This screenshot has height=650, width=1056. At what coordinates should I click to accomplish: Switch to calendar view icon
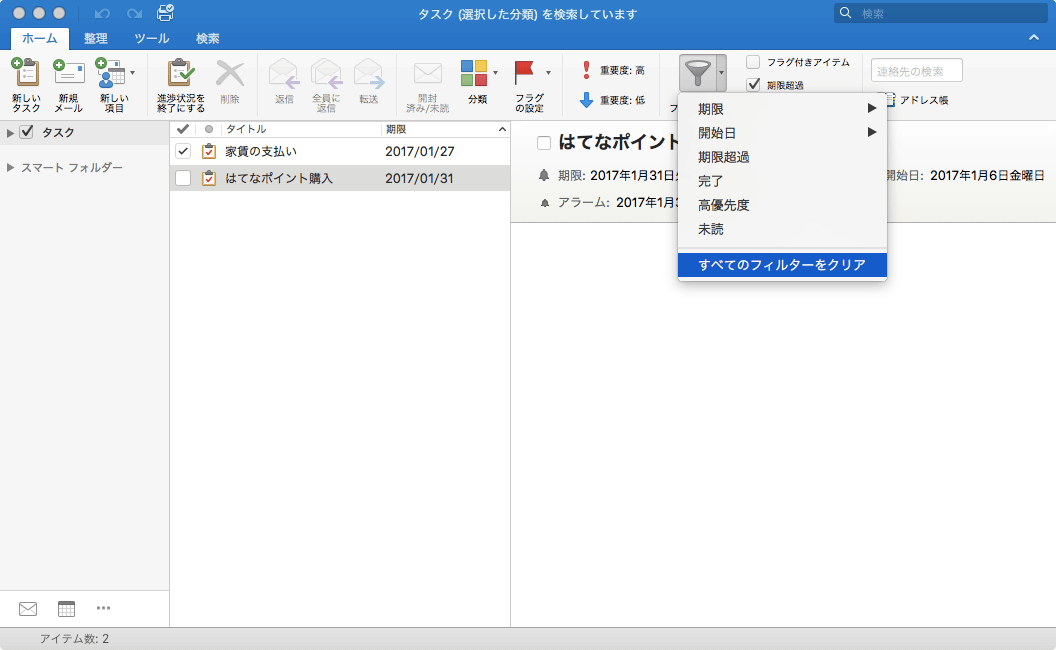point(67,609)
